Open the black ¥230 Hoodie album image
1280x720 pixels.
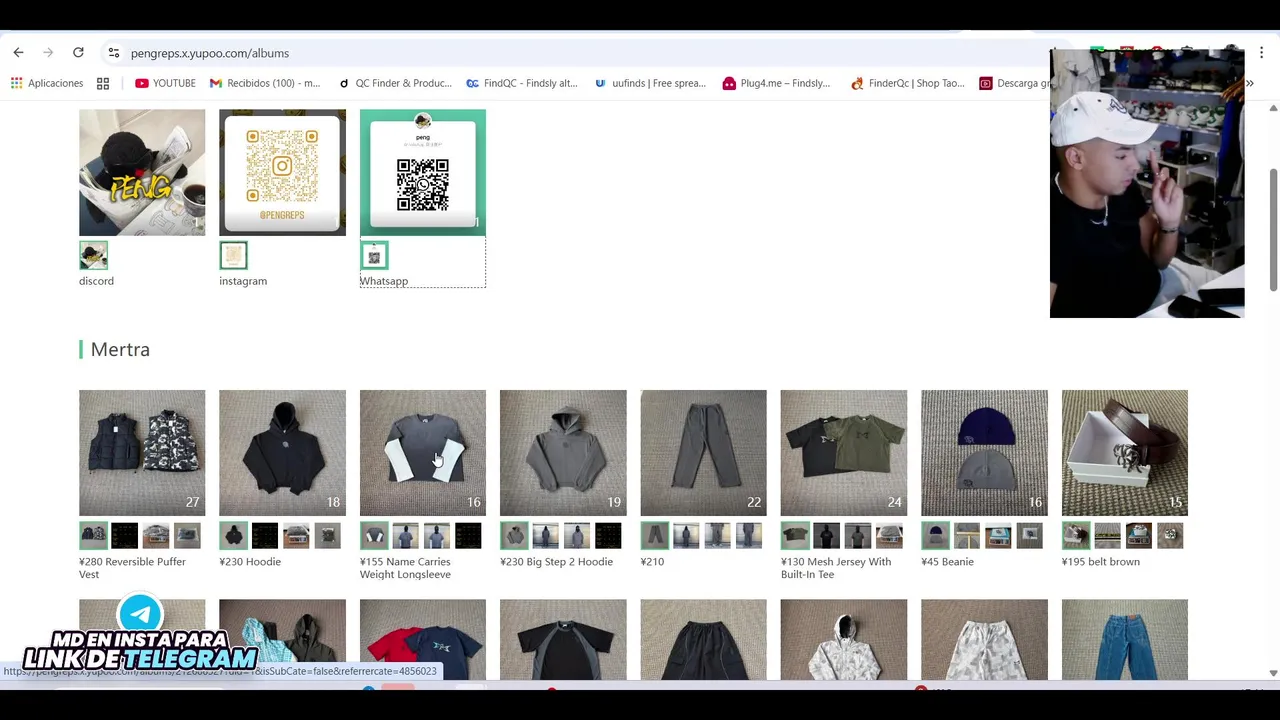click(x=282, y=453)
